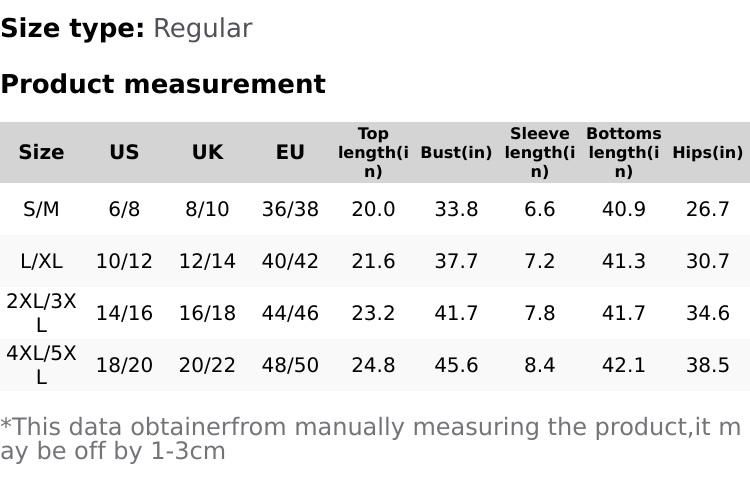Click the 45.6 bust value
The image size is (750, 487).
[456, 365]
